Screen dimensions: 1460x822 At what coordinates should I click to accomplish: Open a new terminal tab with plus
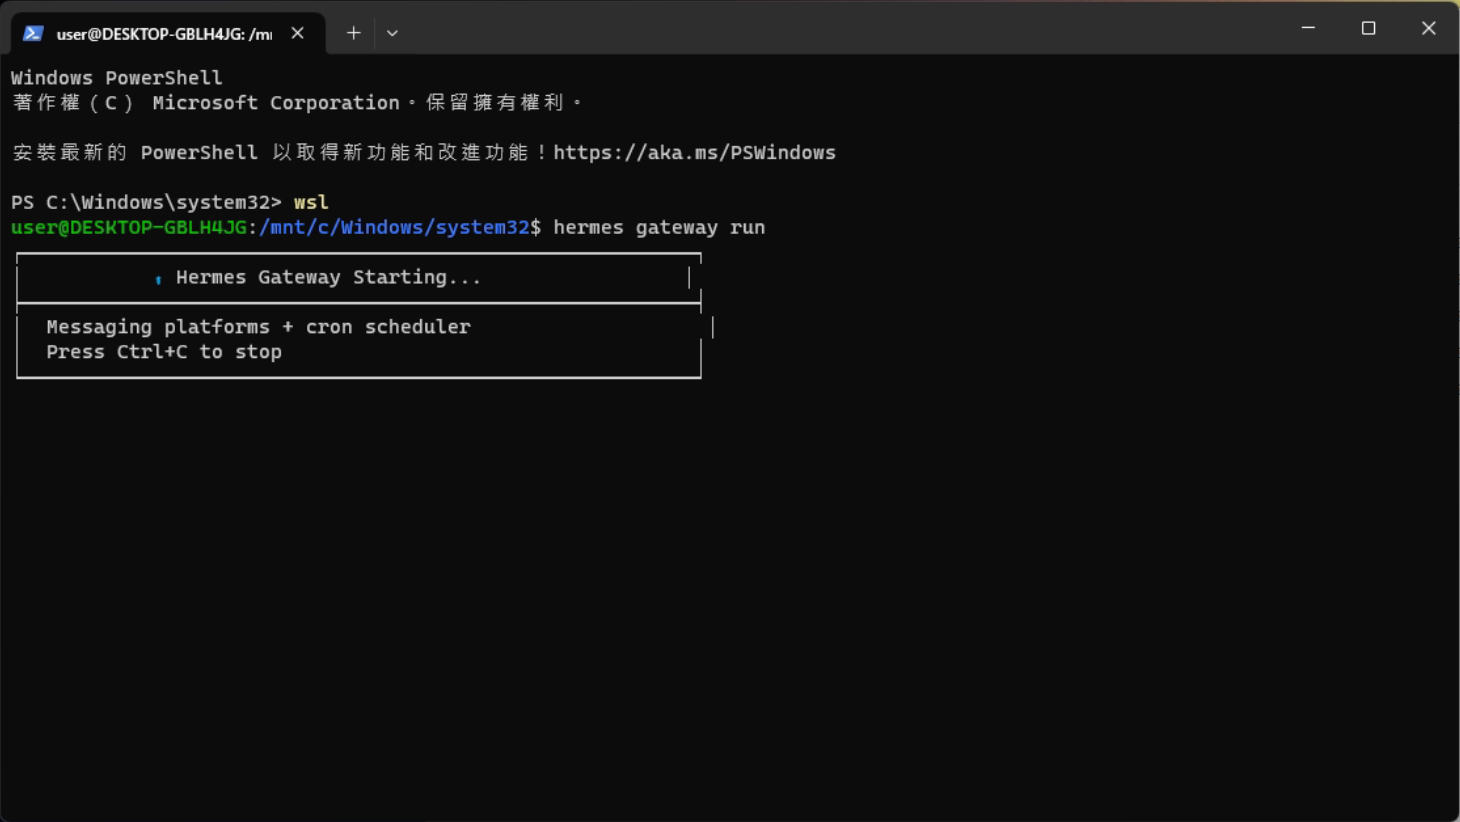pyautogui.click(x=353, y=33)
